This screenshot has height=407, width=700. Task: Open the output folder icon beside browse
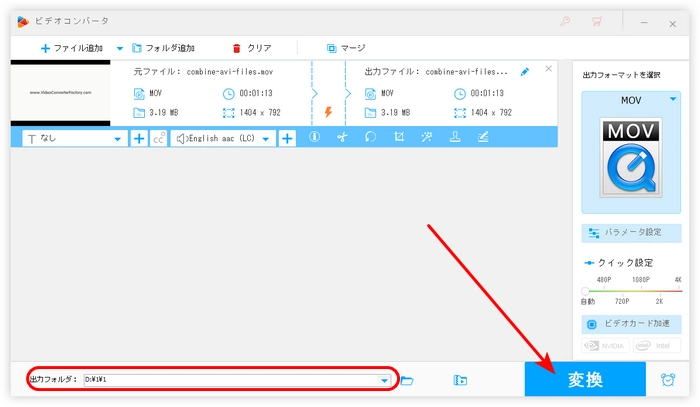click(460, 380)
